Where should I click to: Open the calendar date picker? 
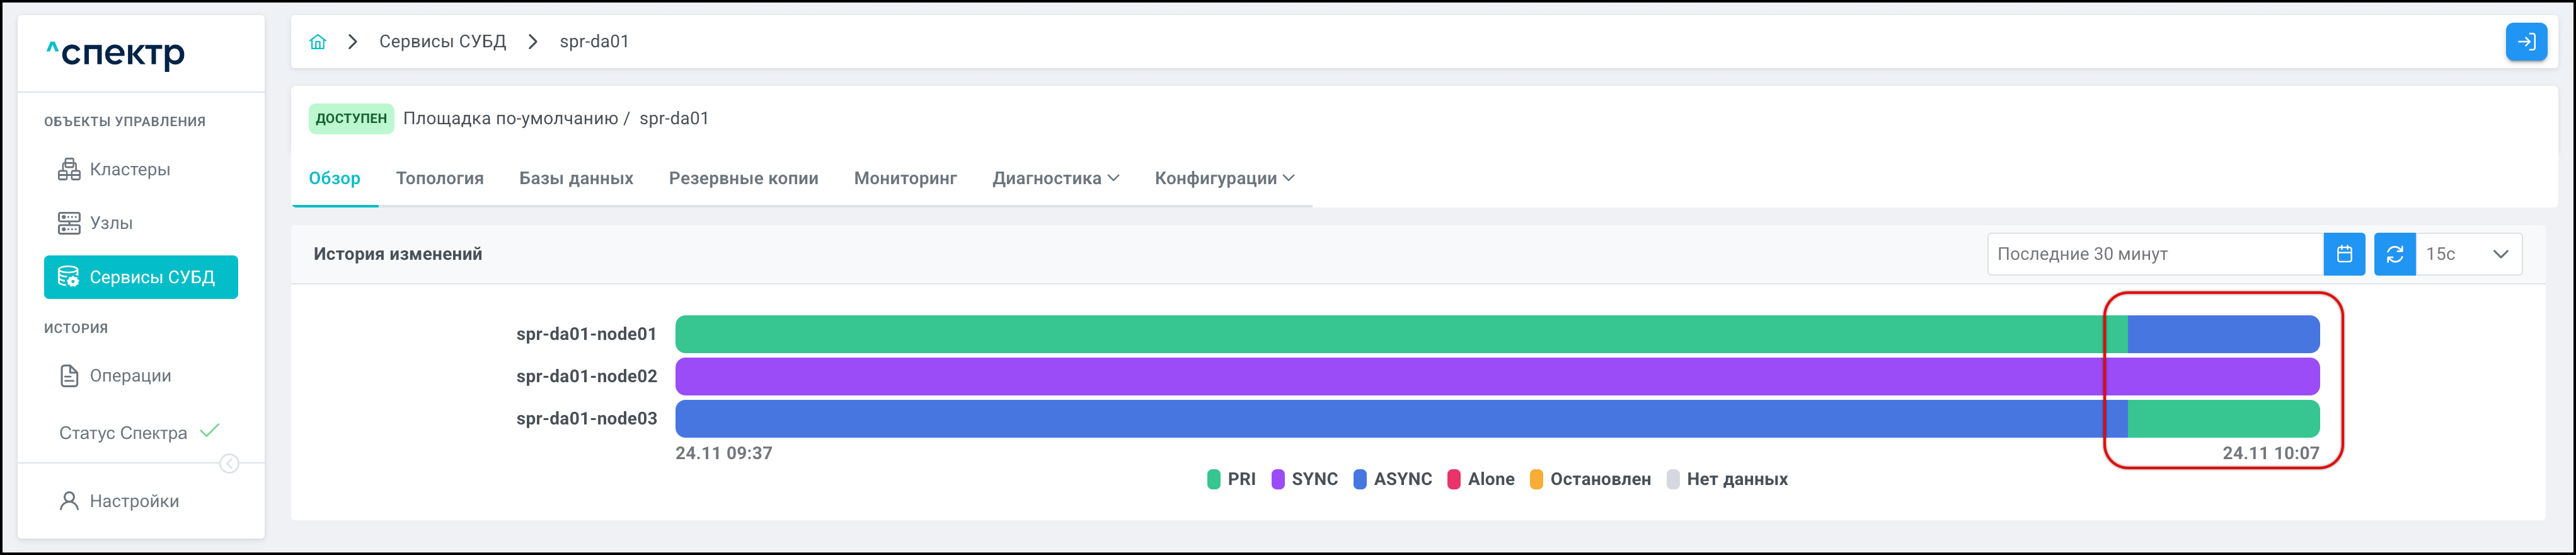[2344, 254]
